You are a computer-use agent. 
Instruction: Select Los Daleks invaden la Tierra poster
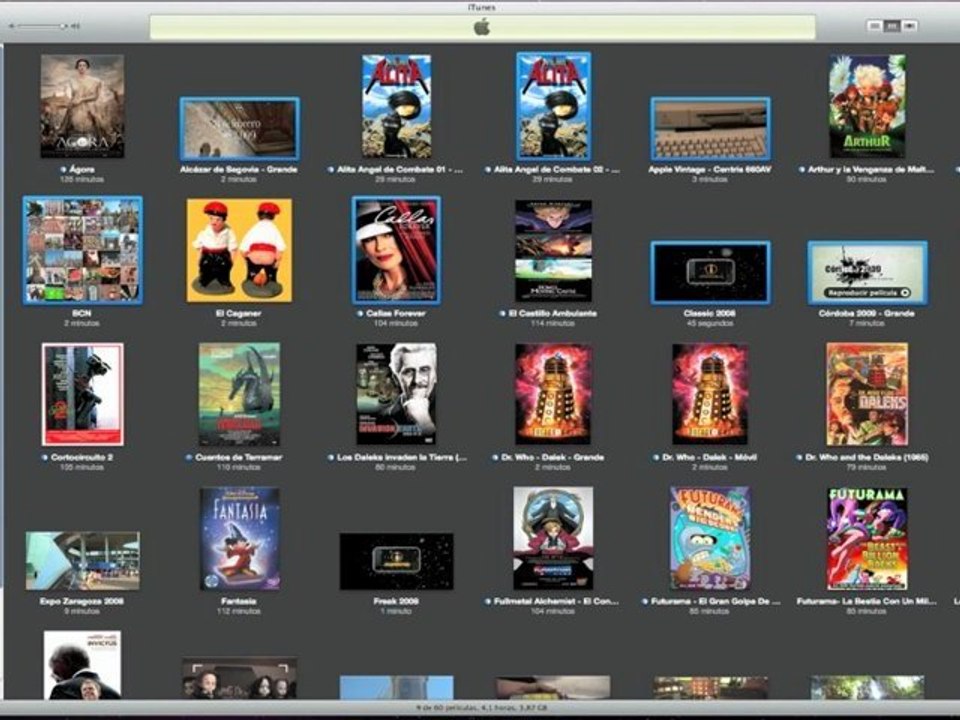point(396,394)
